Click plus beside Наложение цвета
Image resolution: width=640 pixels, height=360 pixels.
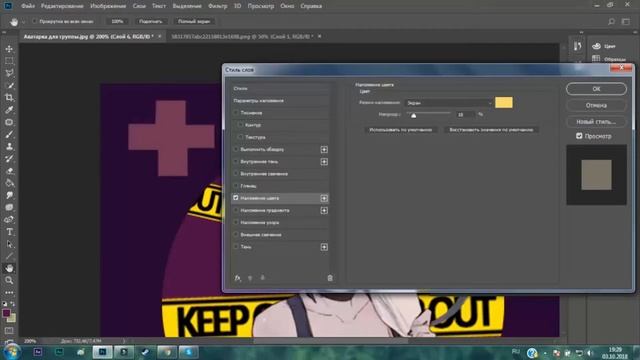(x=324, y=198)
